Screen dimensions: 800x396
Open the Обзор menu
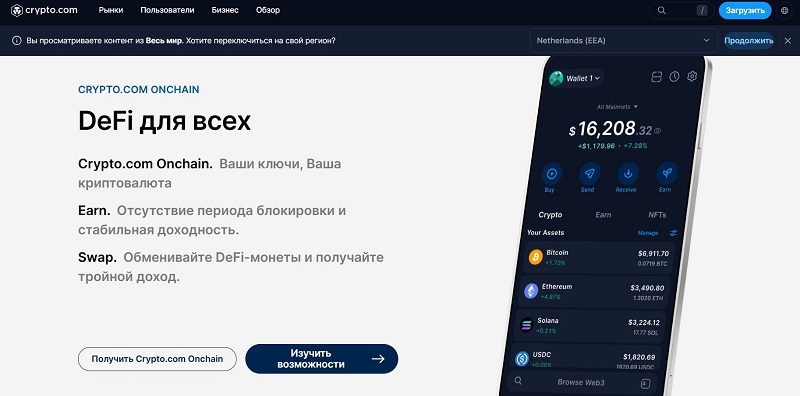(268, 10)
